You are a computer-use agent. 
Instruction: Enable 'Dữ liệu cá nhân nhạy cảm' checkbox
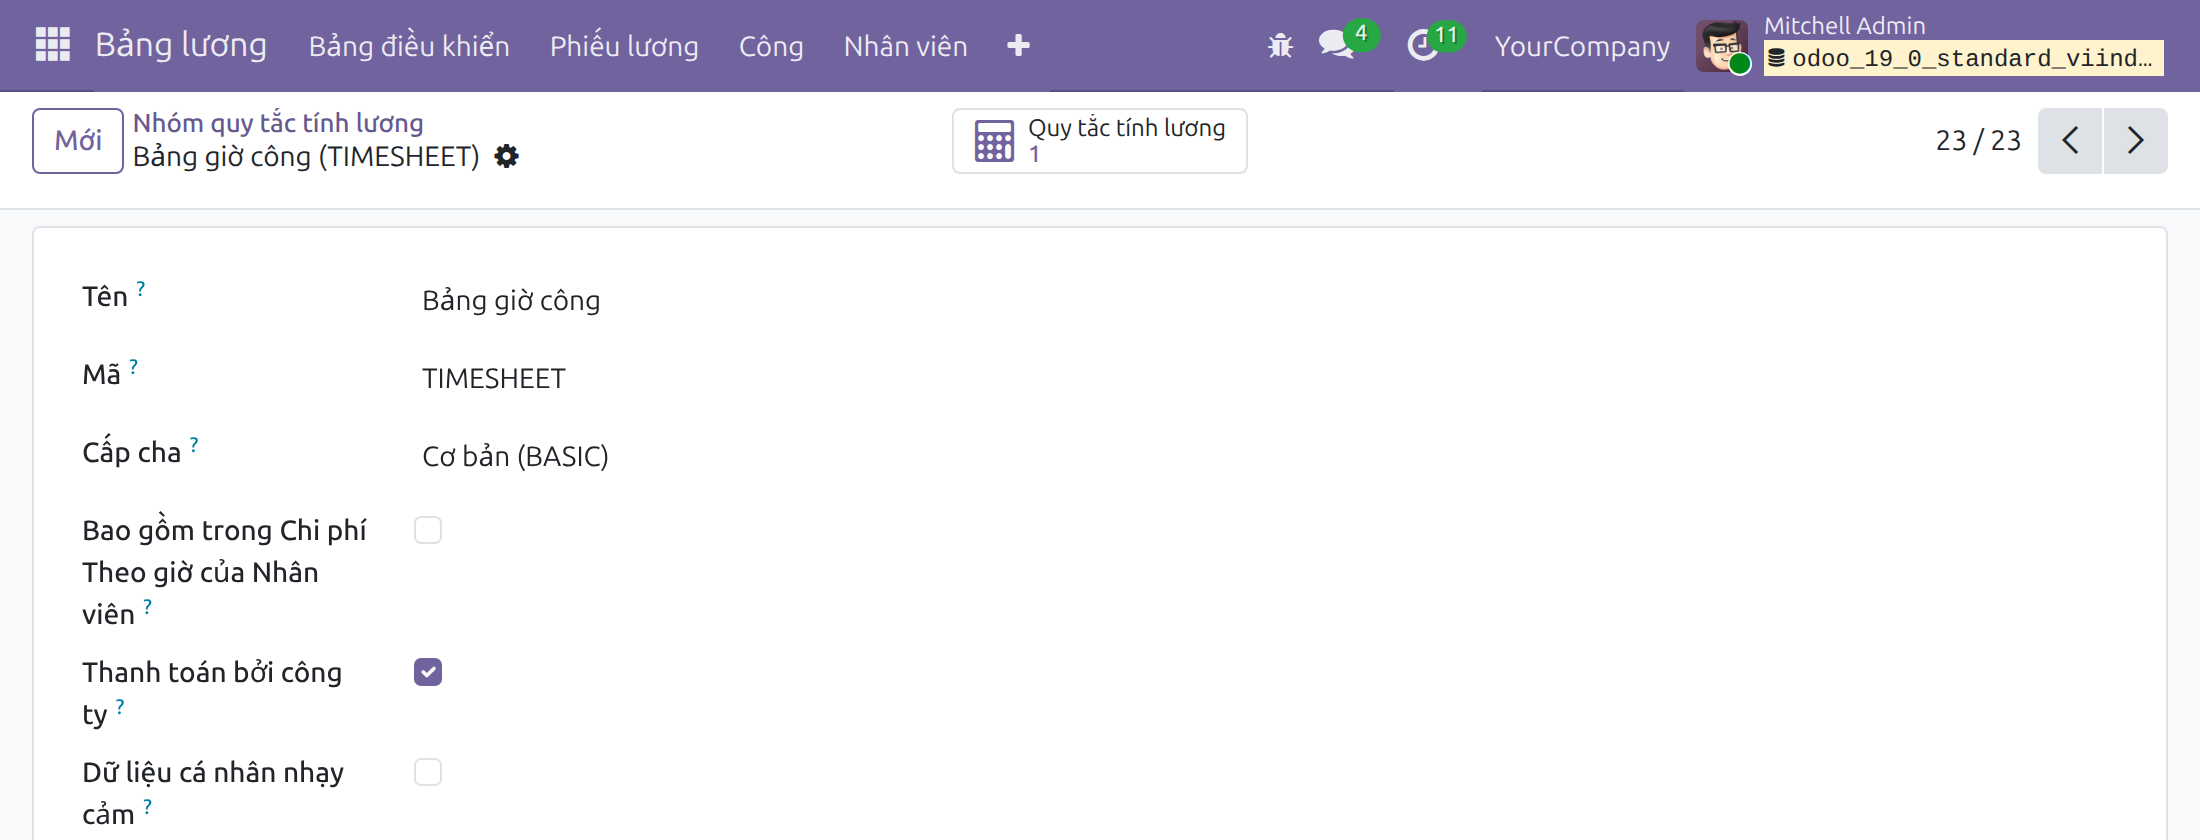[428, 772]
